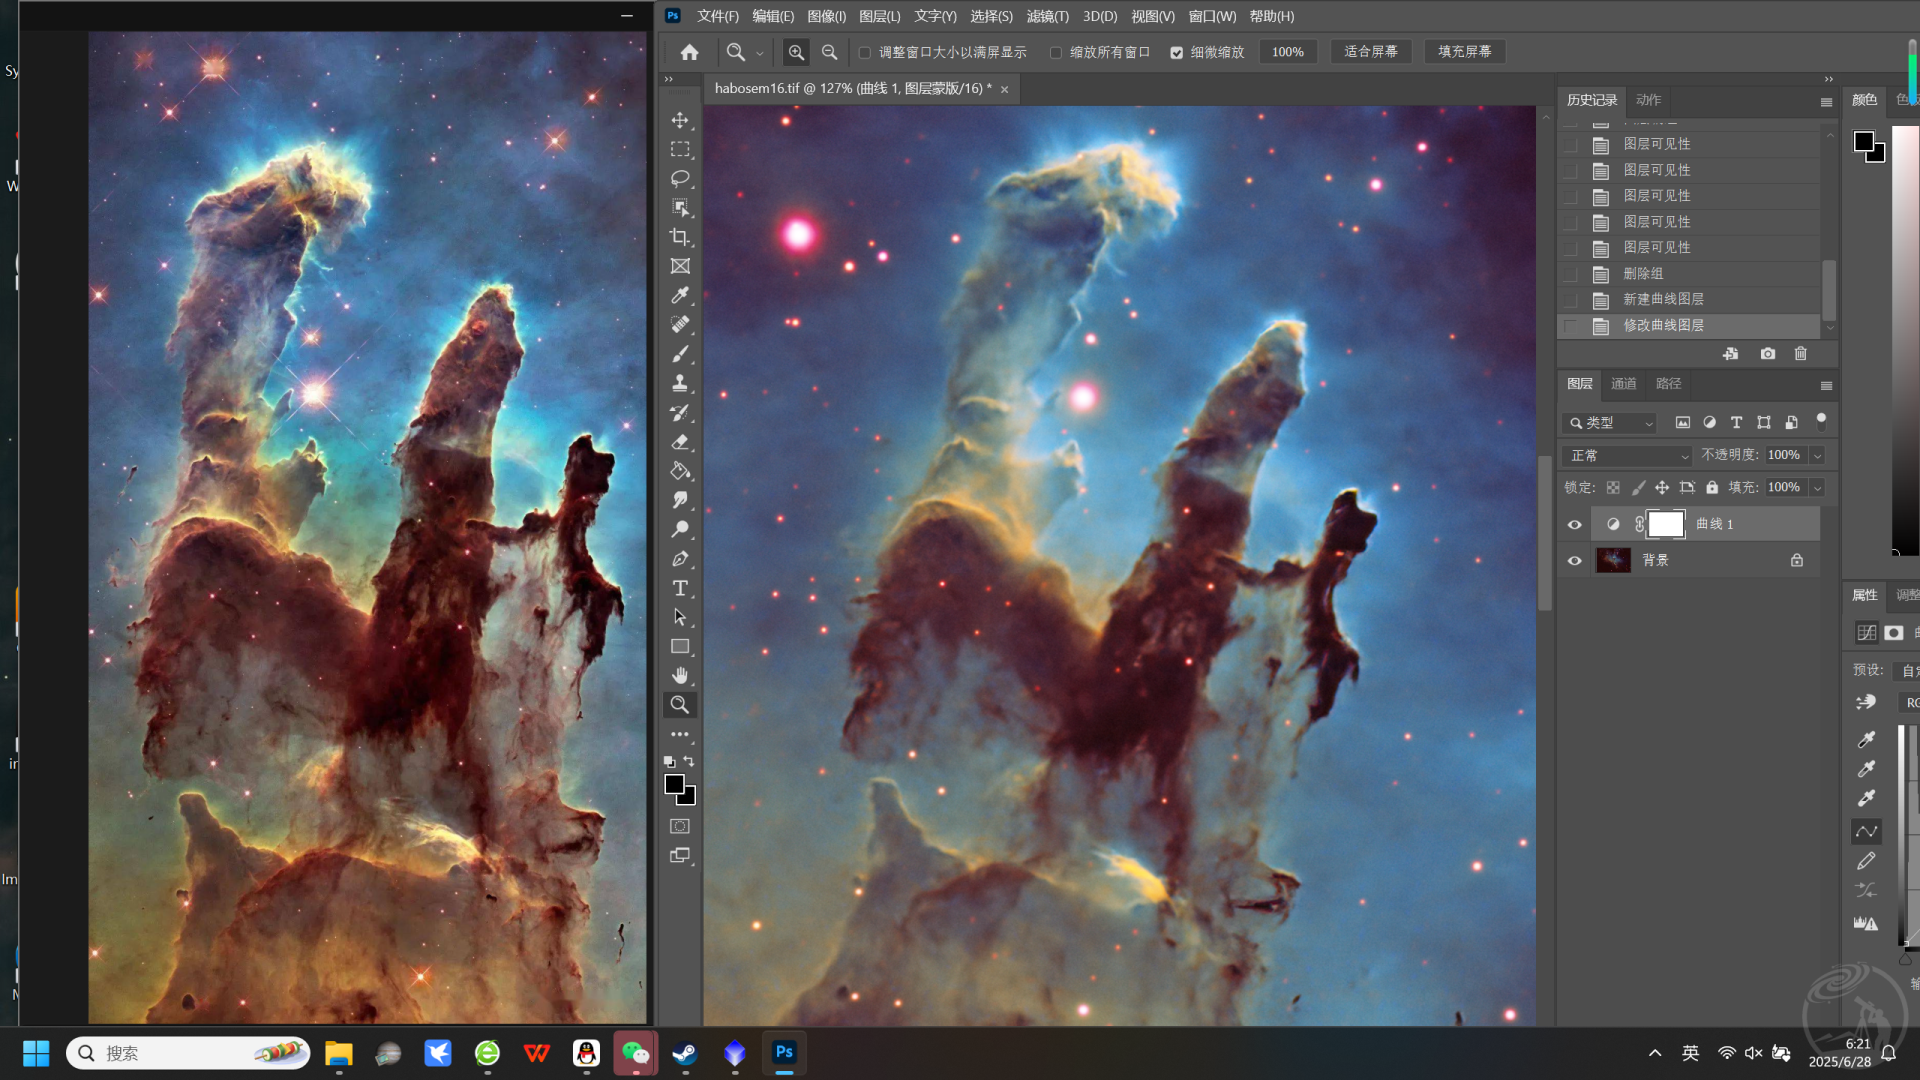Click the 适合屏幕 button
The height and width of the screenshot is (1080, 1920).
[x=1370, y=52]
